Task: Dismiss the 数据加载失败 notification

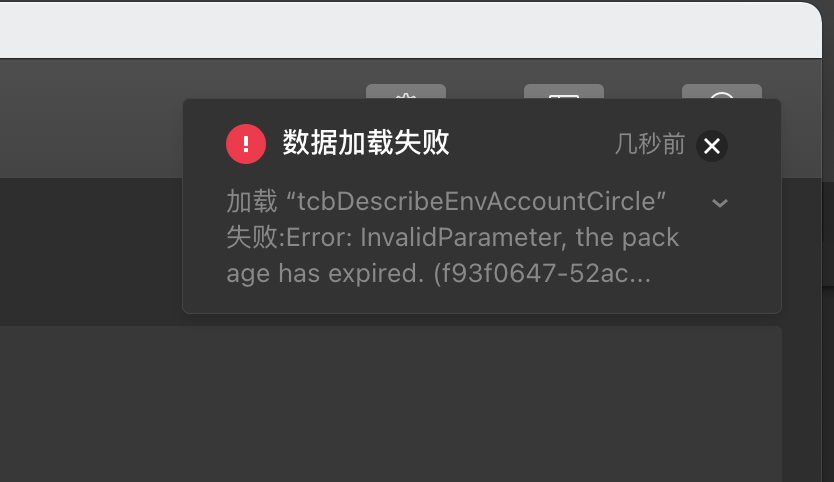Action: point(712,146)
